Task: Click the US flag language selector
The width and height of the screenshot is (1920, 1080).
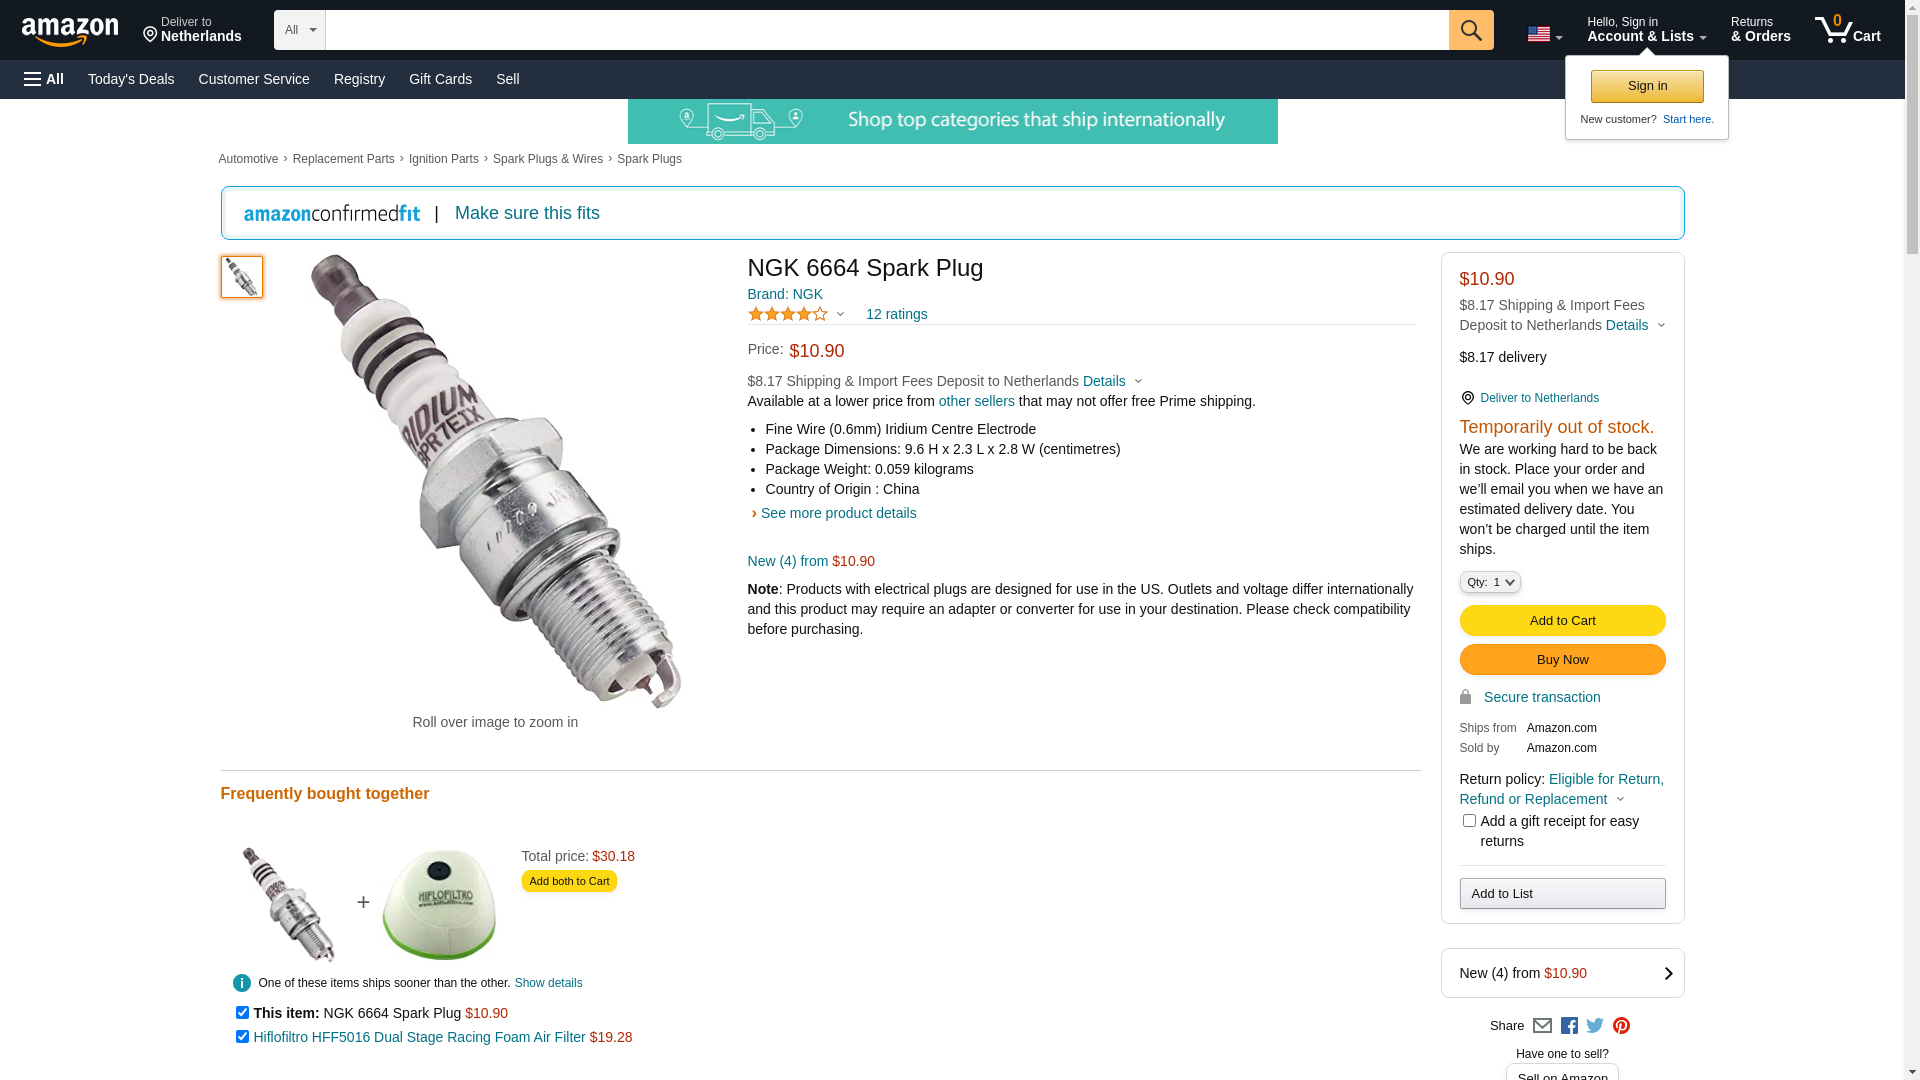Action: pyautogui.click(x=1543, y=34)
